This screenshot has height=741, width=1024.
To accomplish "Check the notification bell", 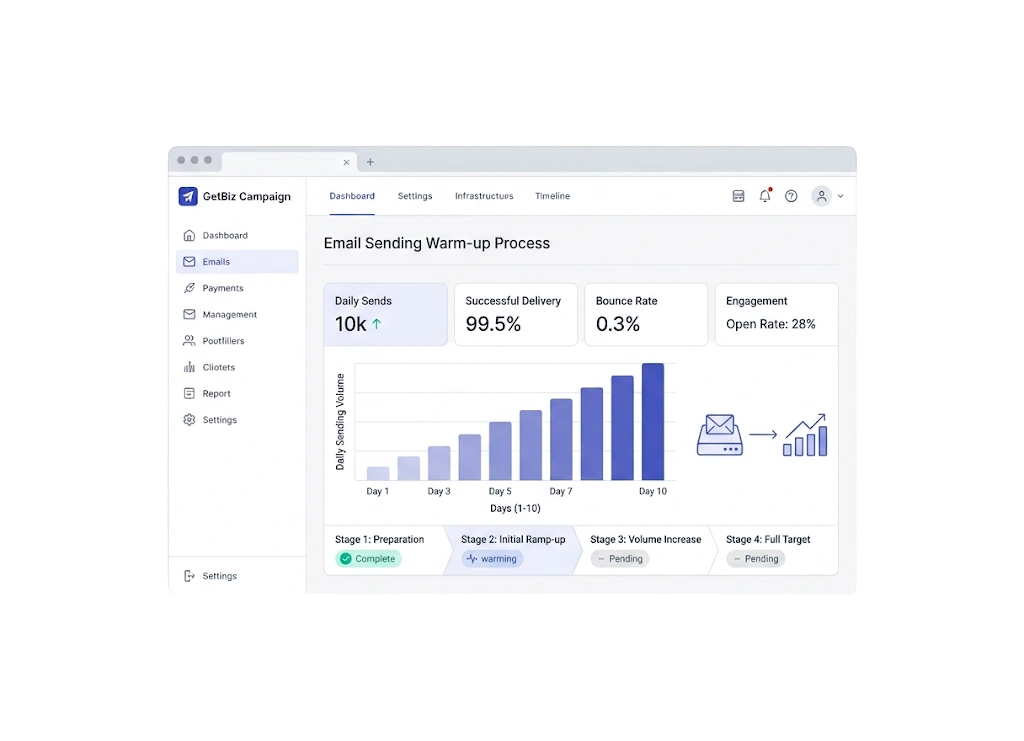I will (x=765, y=196).
